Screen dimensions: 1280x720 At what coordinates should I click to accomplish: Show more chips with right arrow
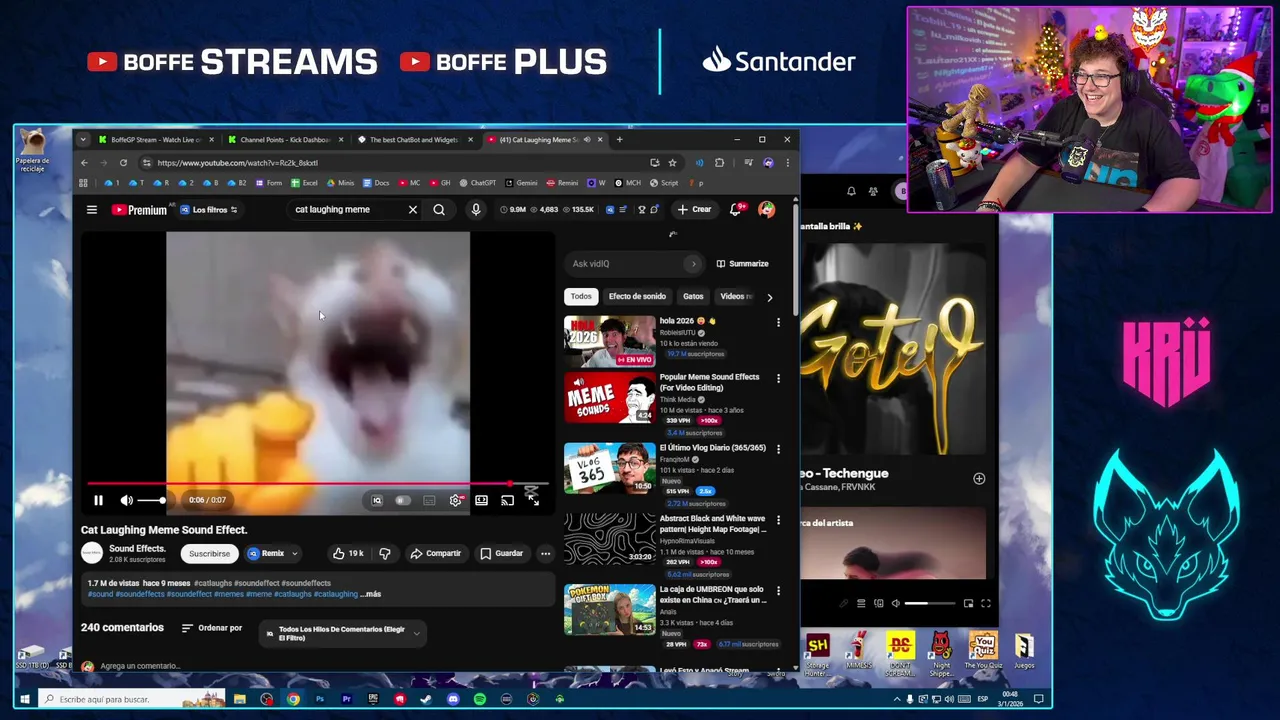click(769, 297)
